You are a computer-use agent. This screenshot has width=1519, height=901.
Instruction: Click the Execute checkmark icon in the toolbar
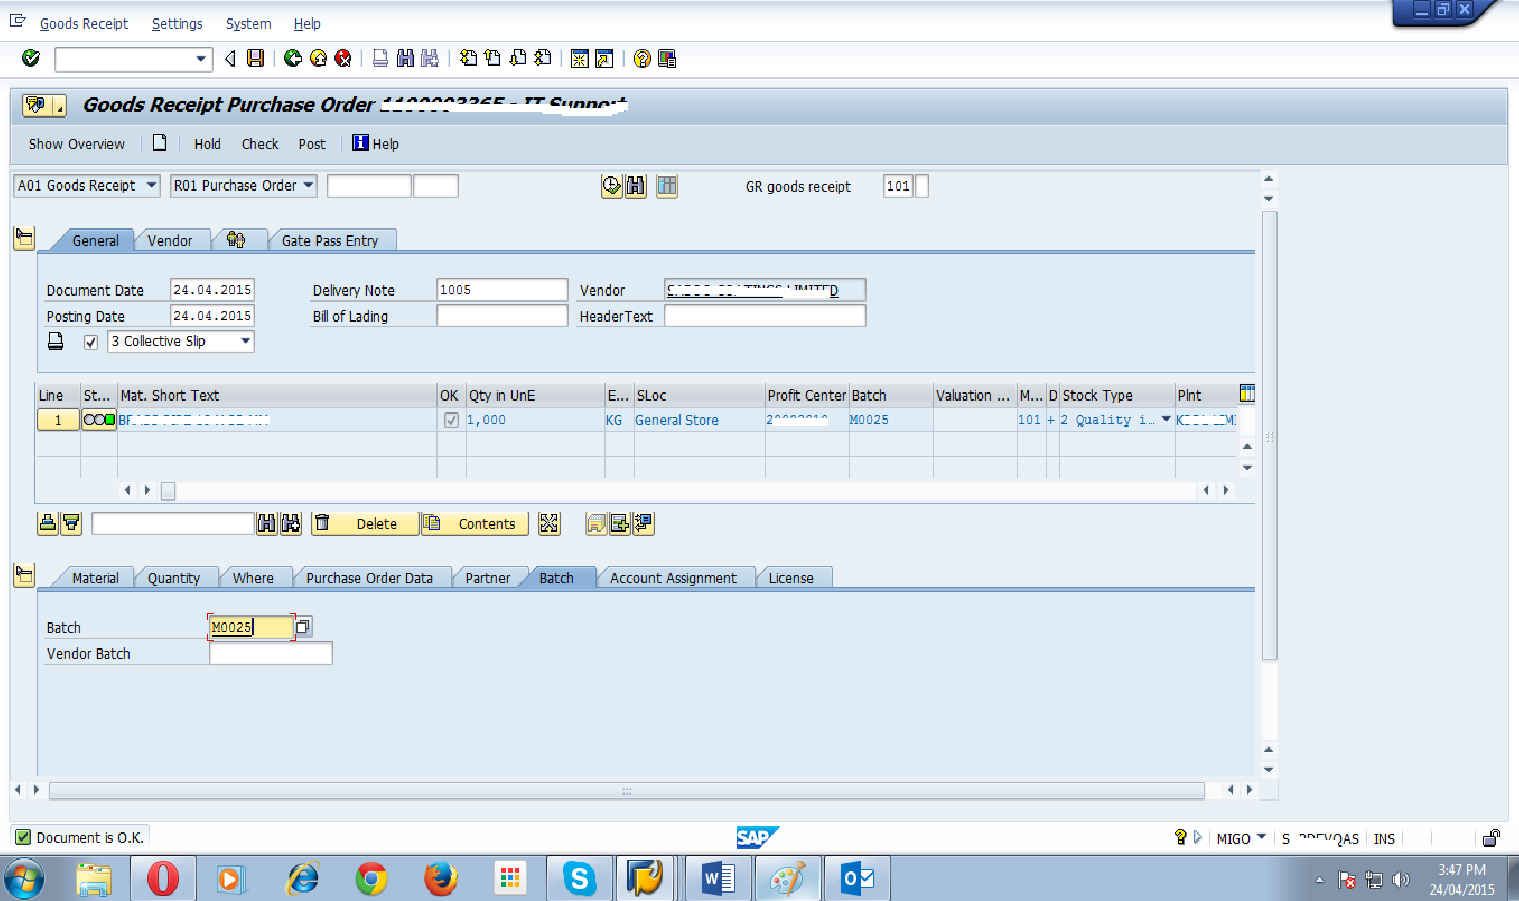coord(30,58)
